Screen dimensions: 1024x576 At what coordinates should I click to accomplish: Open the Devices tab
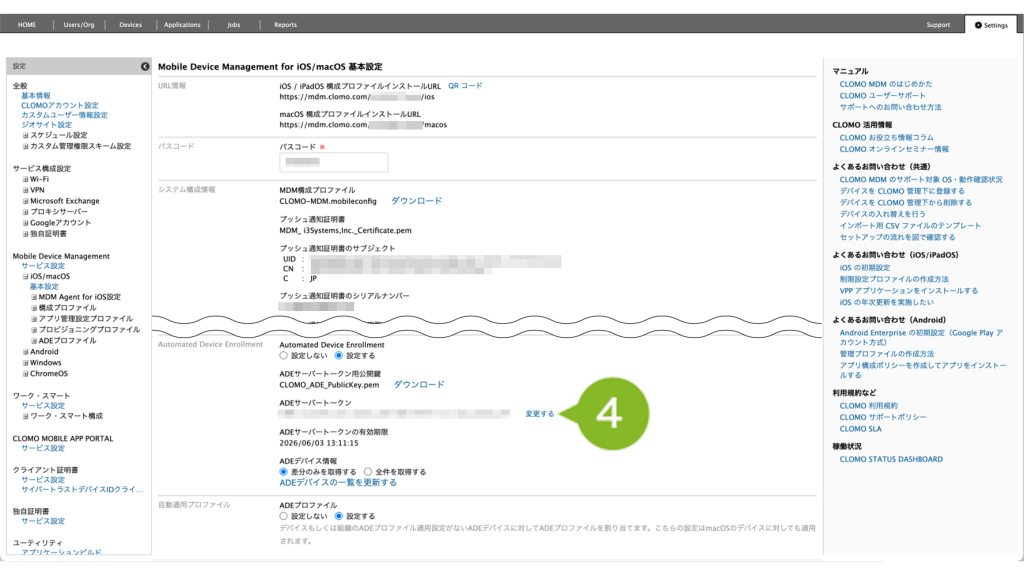(130, 24)
